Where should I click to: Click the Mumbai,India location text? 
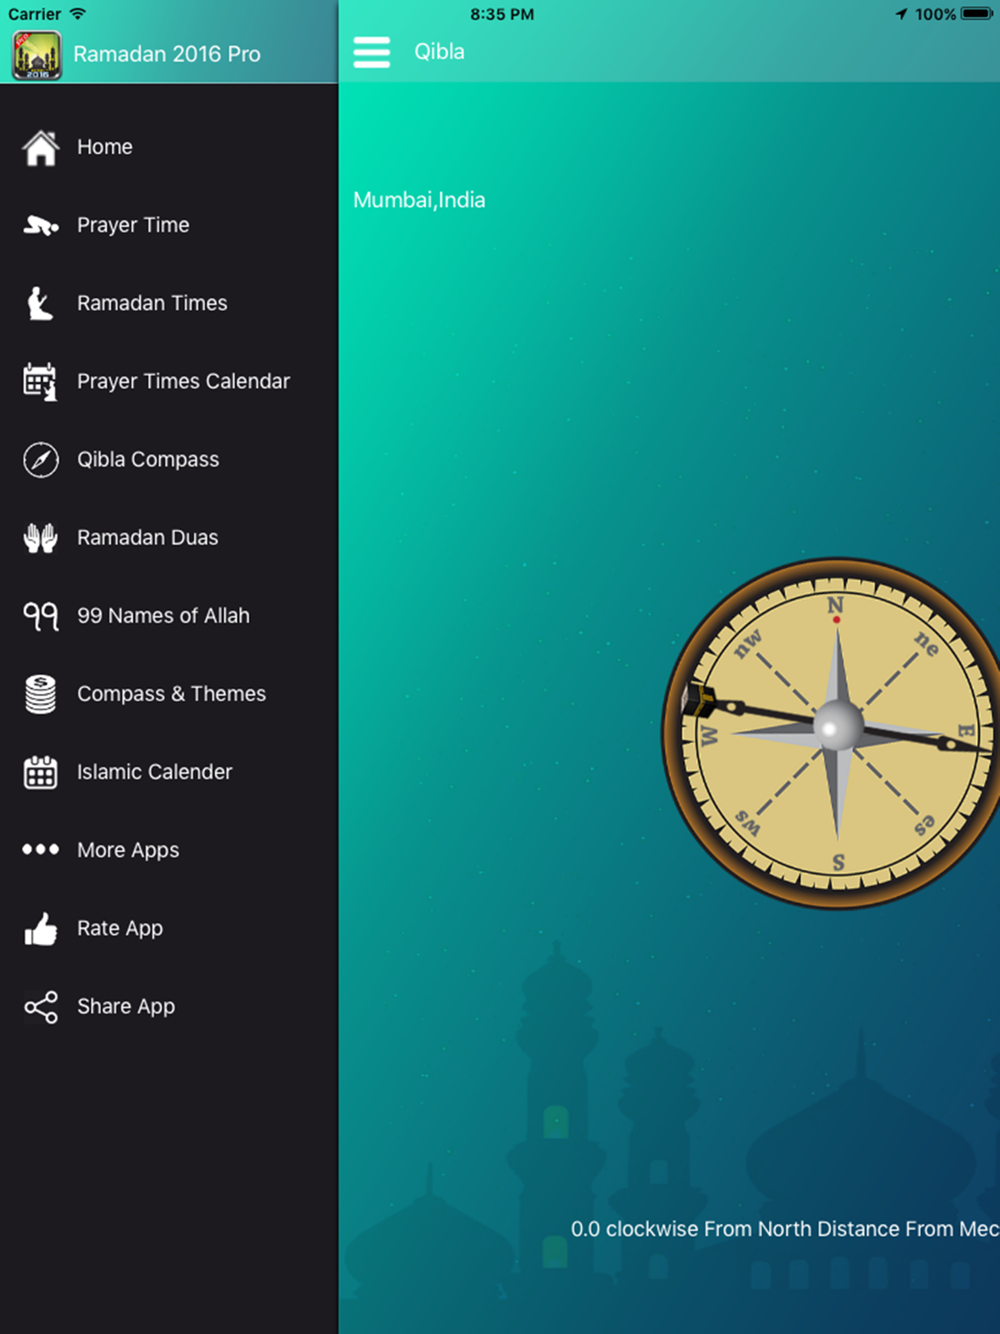point(419,200)
